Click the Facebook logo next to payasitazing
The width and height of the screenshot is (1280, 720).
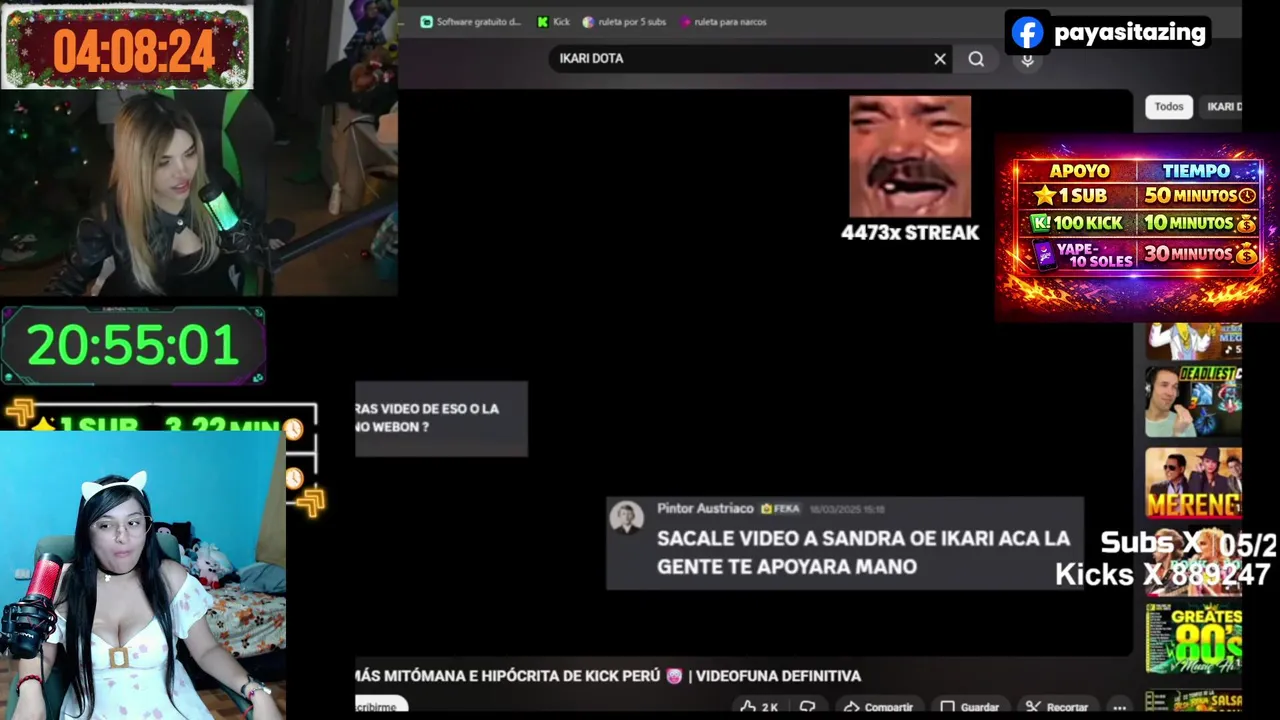click(x=1027, y=33)
